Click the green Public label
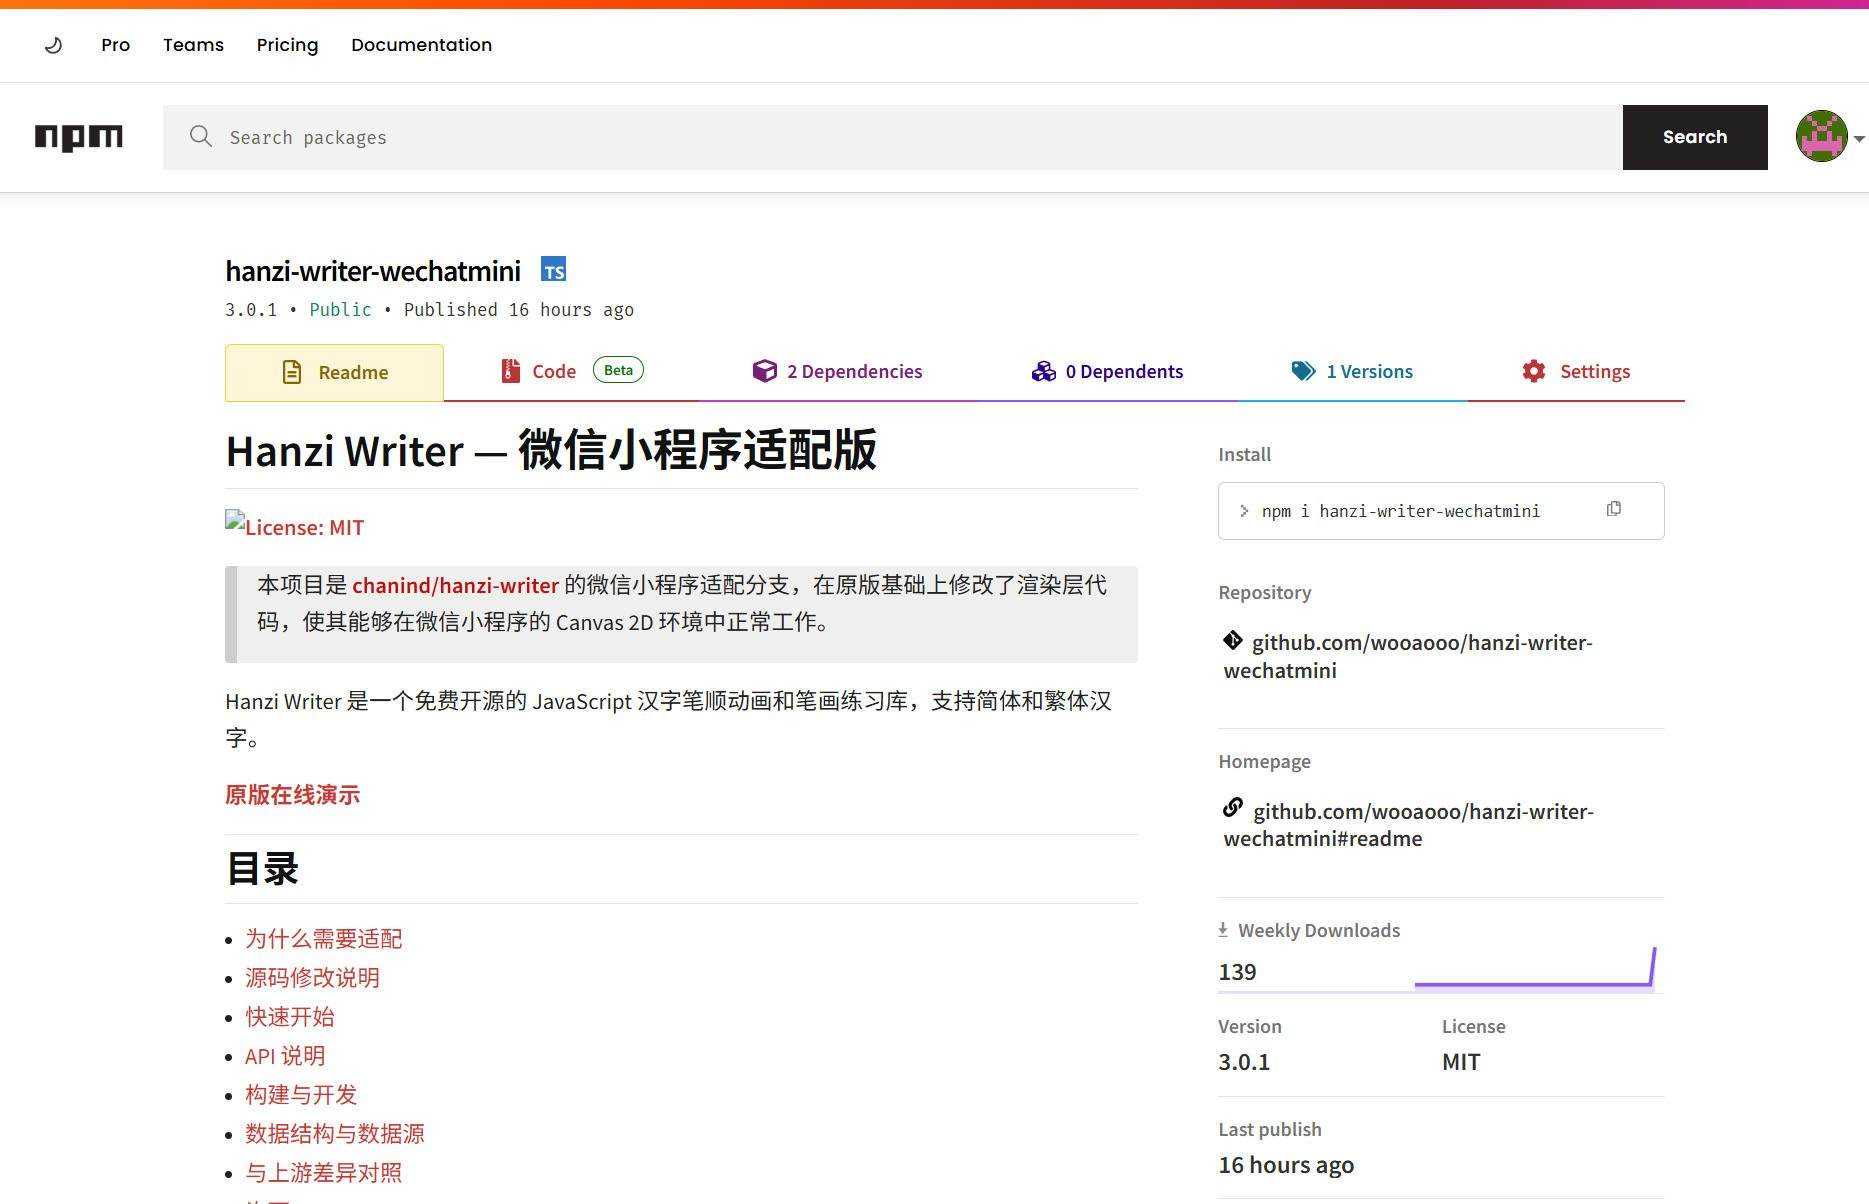This screenshot has width=1869, height=1204. coord(340,310)
